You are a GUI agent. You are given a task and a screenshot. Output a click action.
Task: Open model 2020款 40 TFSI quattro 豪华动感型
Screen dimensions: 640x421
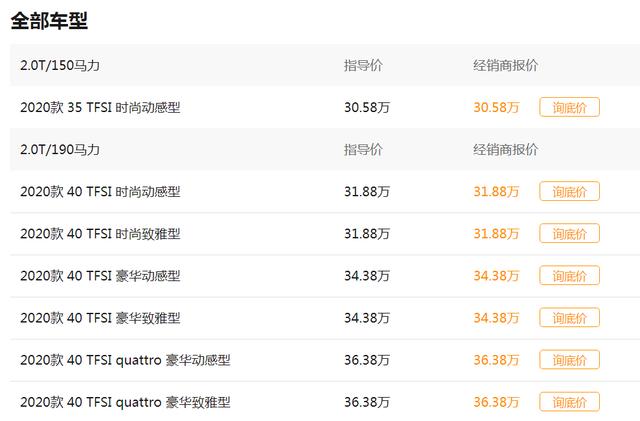pyautogui.click(x=125, y=360)
